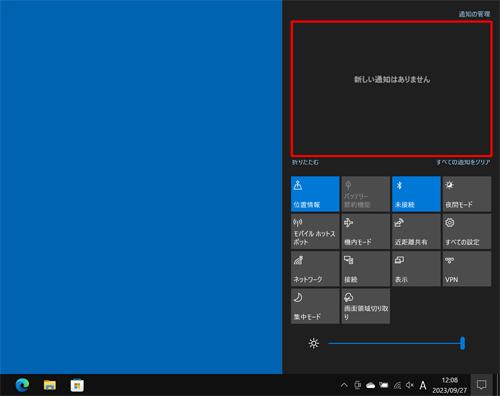Click the network Wi-Fi tray icon
This screenshot has height=396, width=500.
tap(397, 386)
